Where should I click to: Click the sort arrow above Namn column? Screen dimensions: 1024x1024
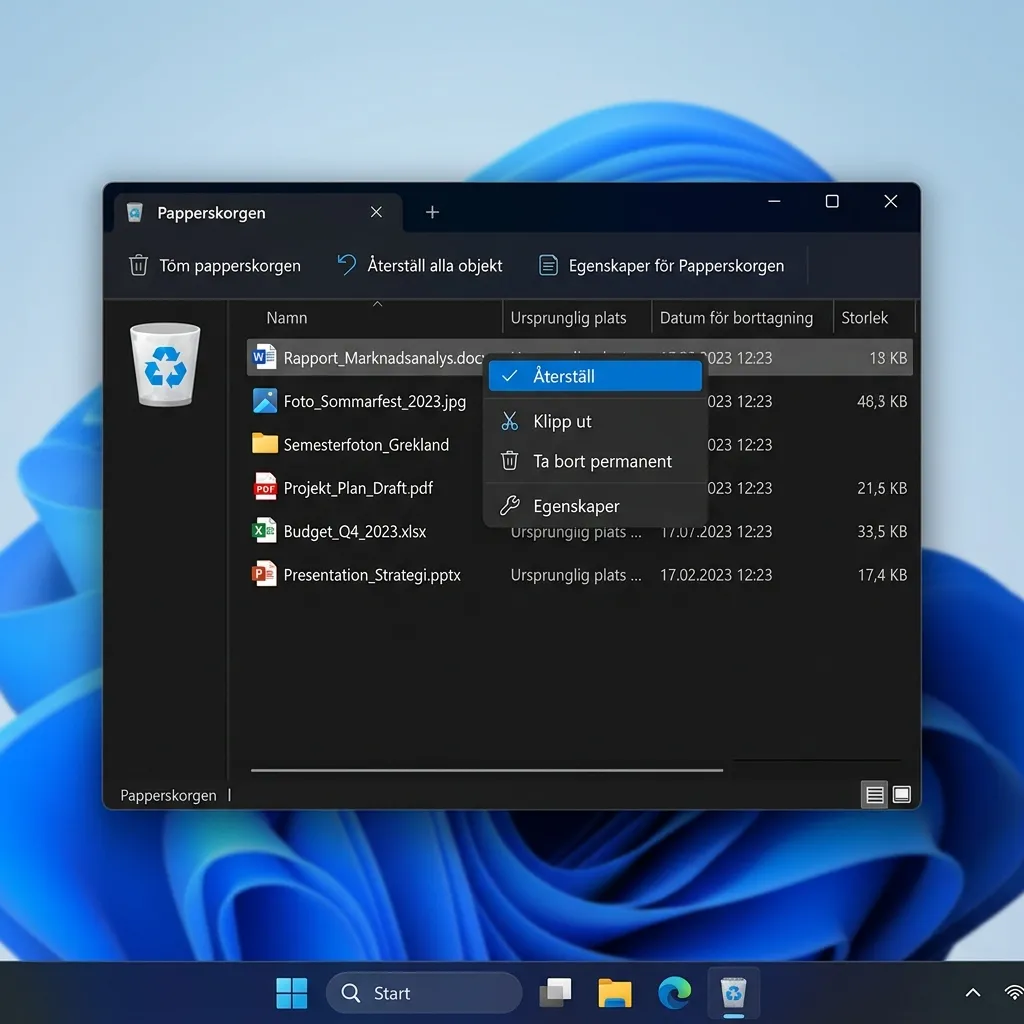377,304
